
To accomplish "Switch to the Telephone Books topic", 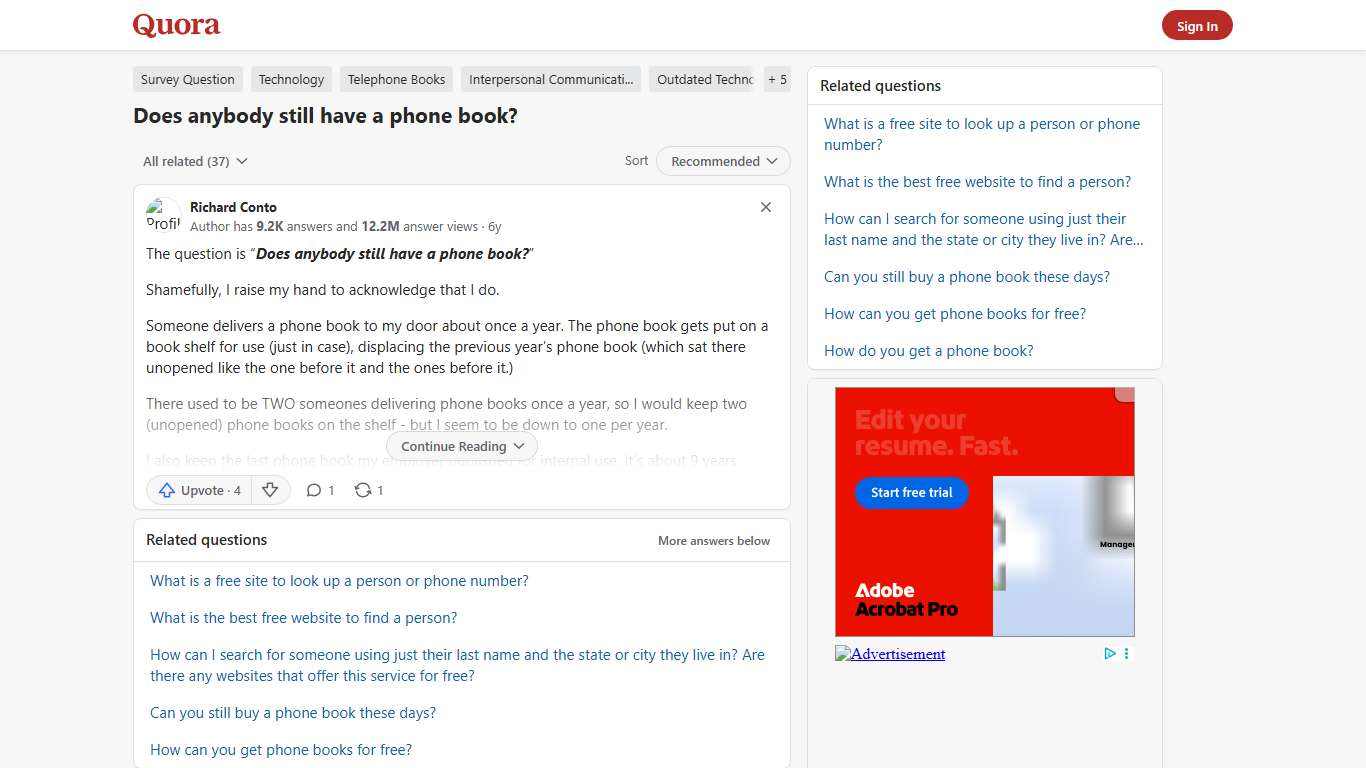I will tap(396, 79).
